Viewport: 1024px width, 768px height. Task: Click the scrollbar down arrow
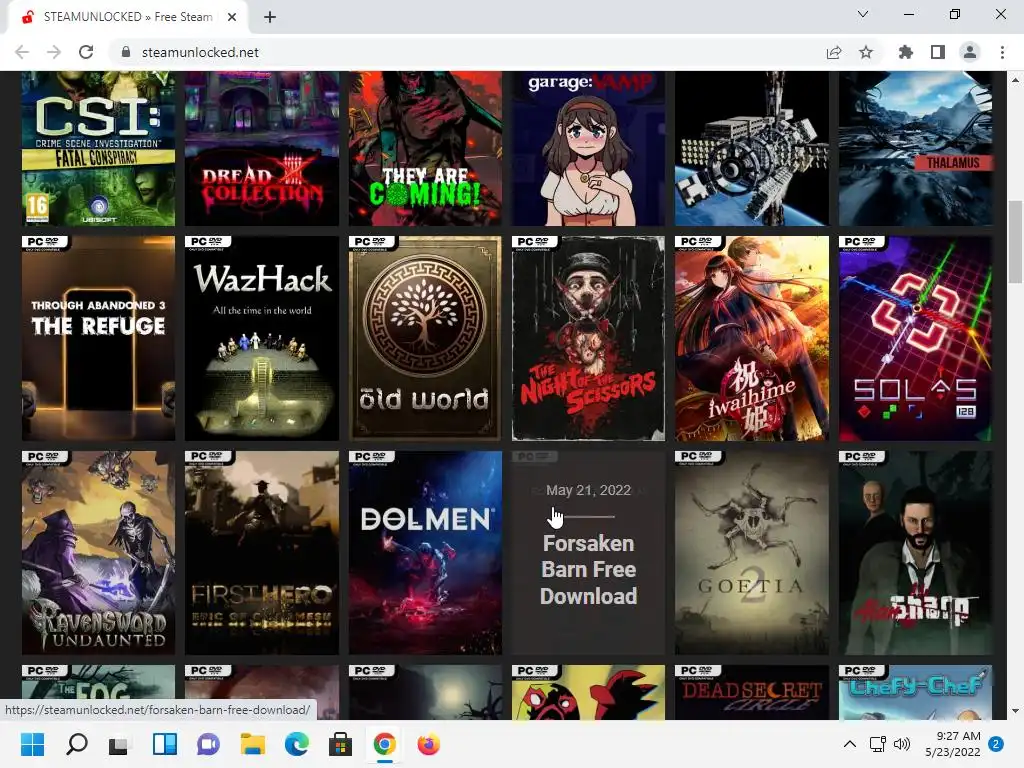(x=1015, y=711)
